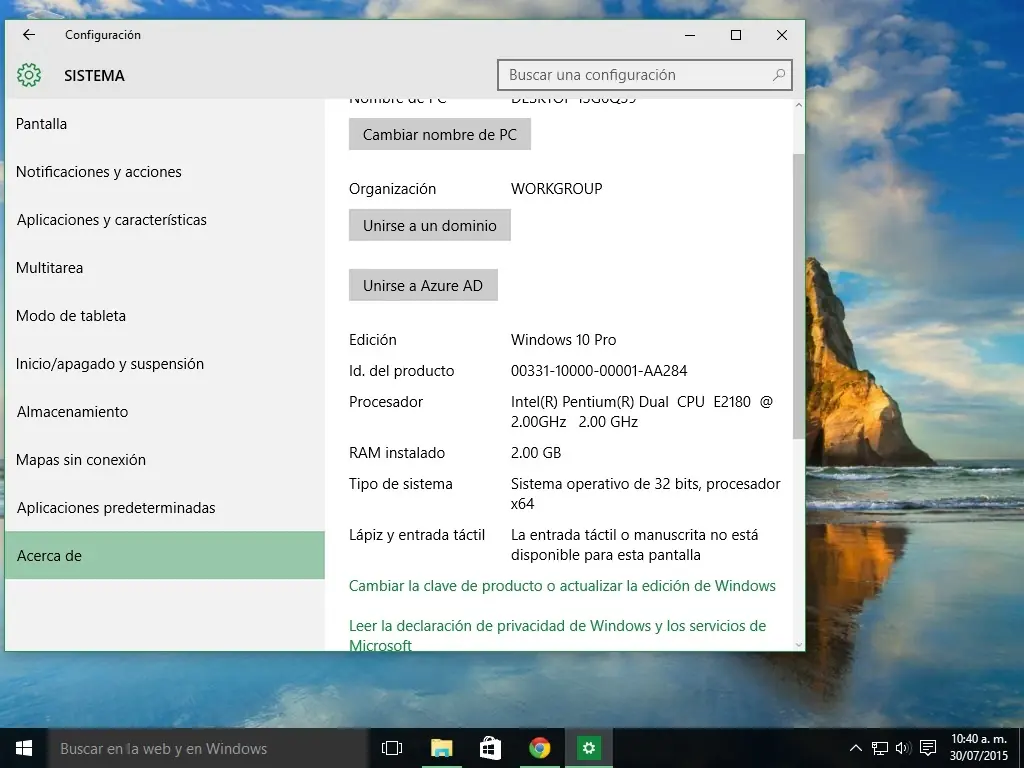Open the Almacenamiento section
This screenshot has height=768, width=1024.
coord(165,411)
